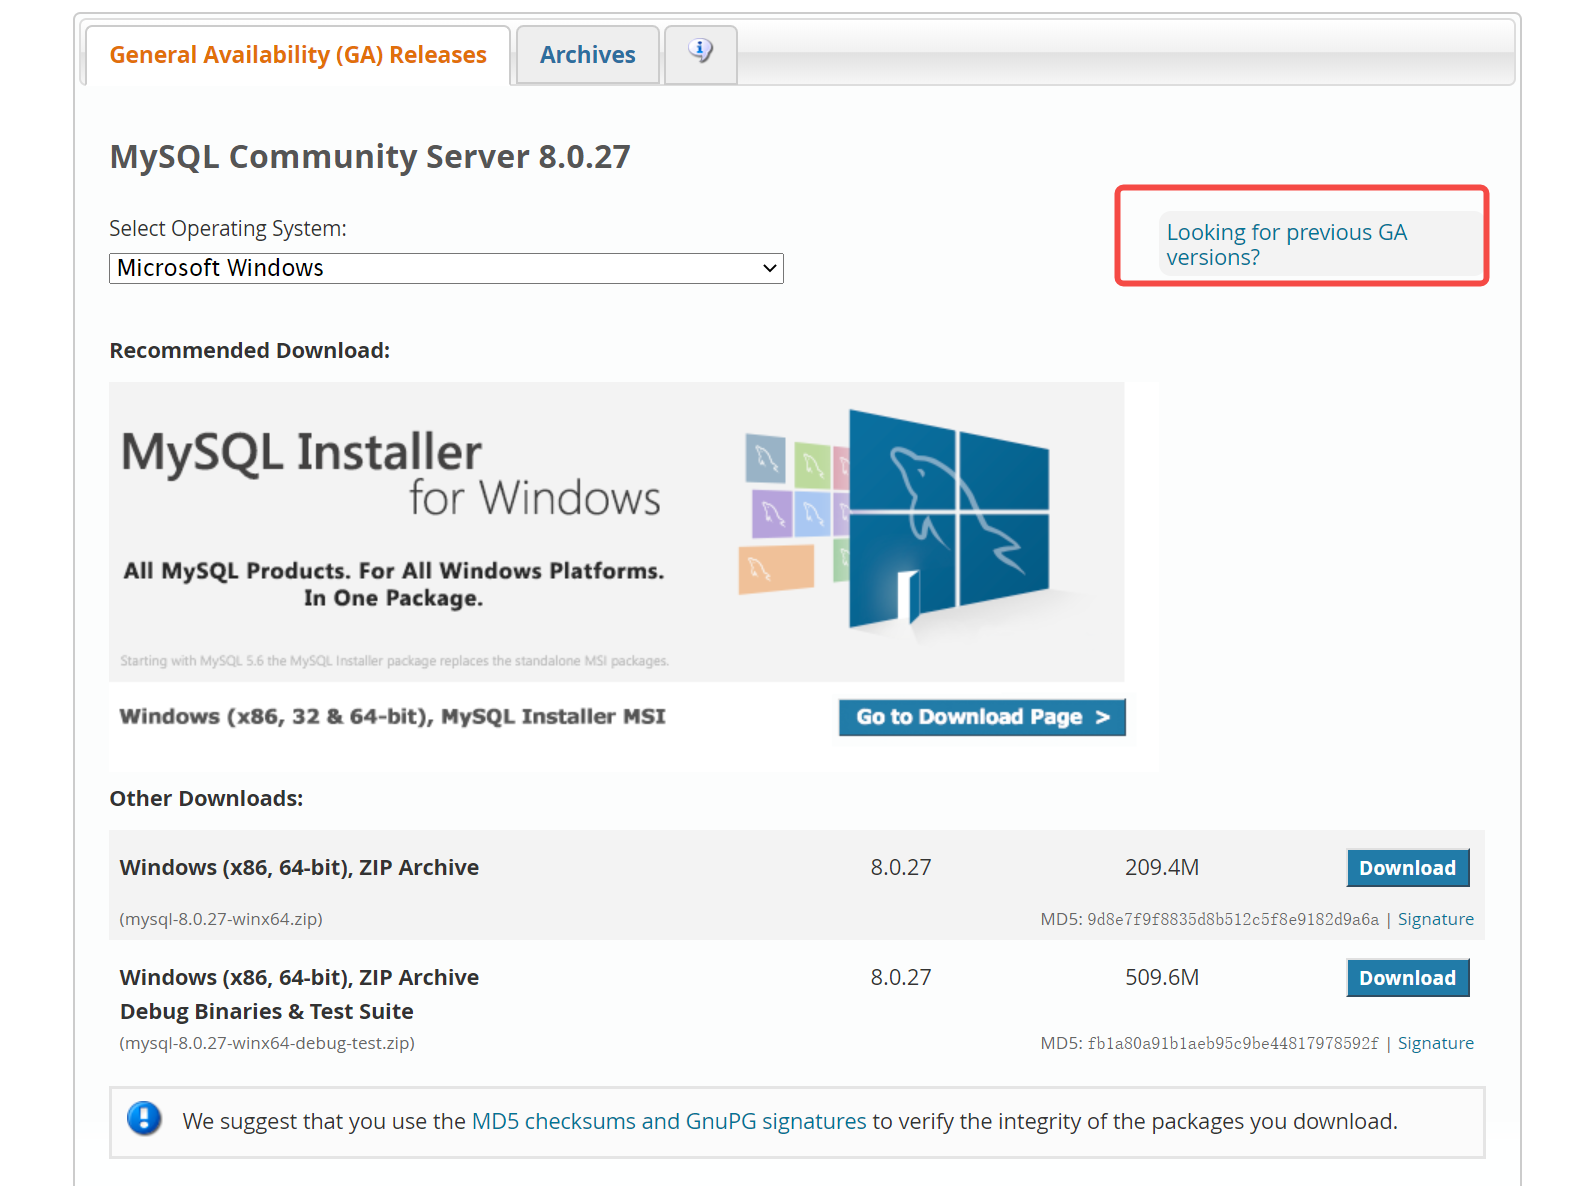The height and width of the screenshot is (1186, 1594).
Task: Click the Windows logo dolphin graphic
Action: click(x=948, y=518)
